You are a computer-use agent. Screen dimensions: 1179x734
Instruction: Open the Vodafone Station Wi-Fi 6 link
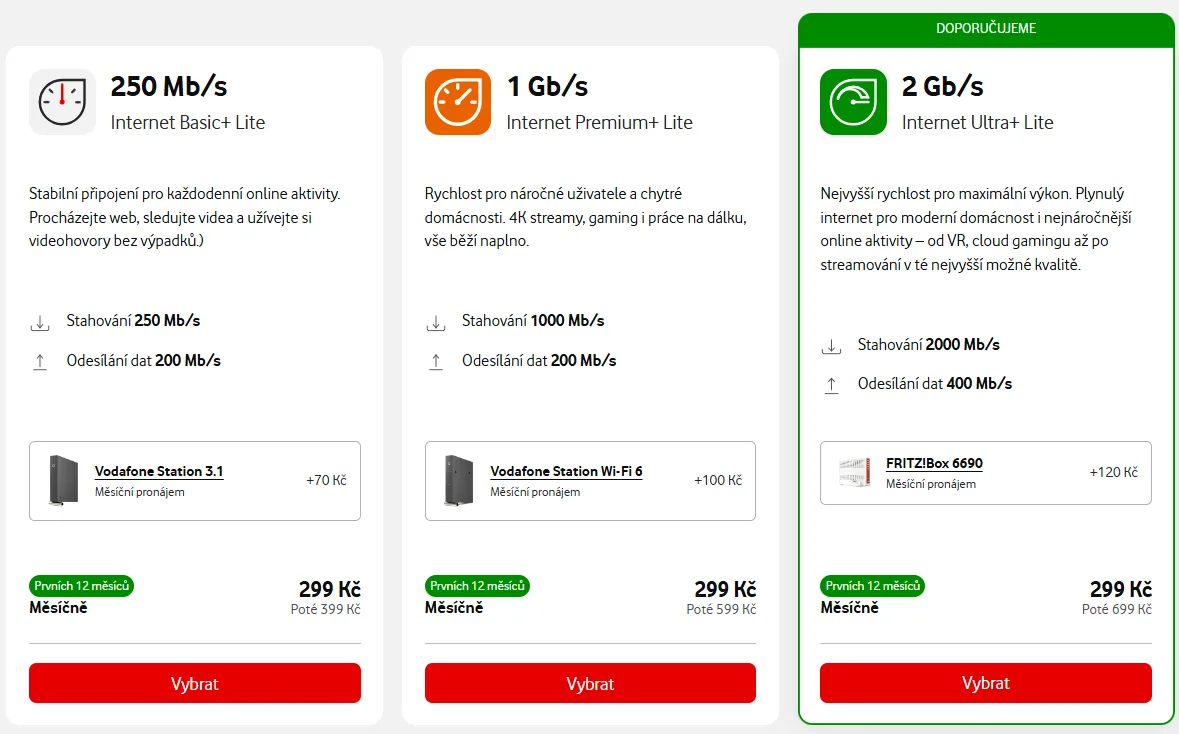(x=566, y=471)
